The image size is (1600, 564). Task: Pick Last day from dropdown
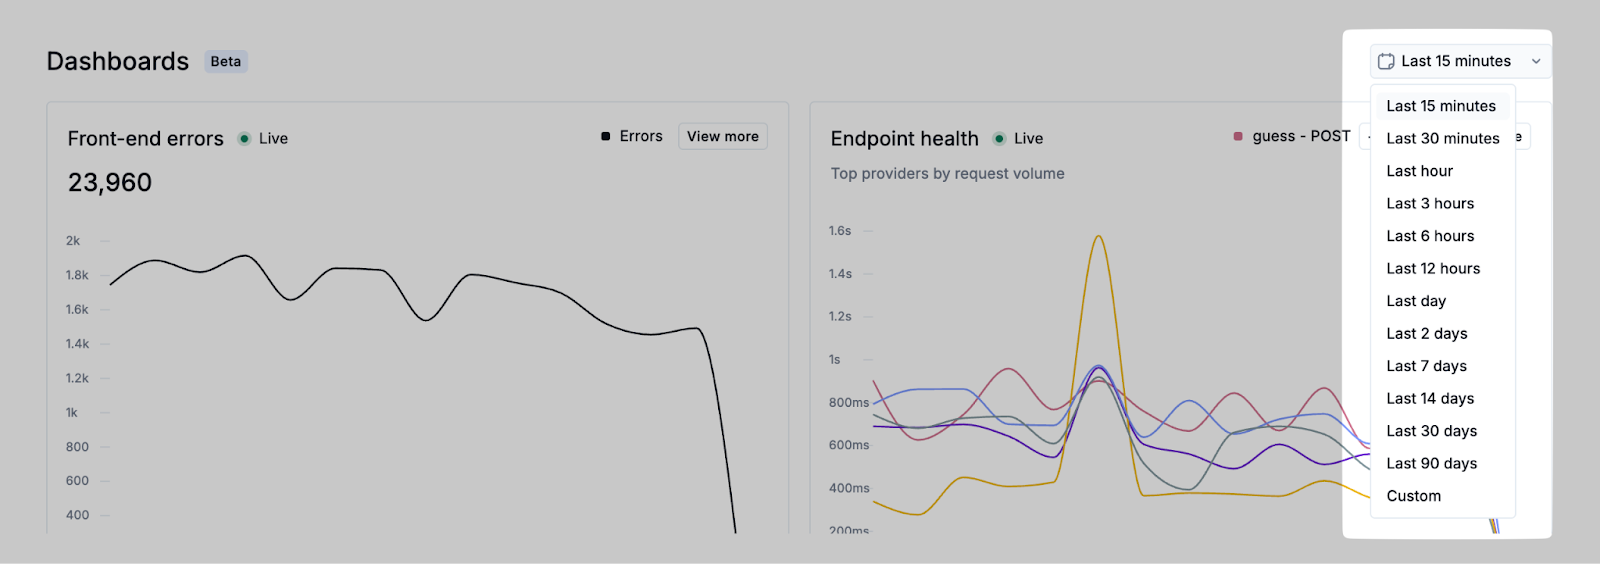click(1416, 301)
